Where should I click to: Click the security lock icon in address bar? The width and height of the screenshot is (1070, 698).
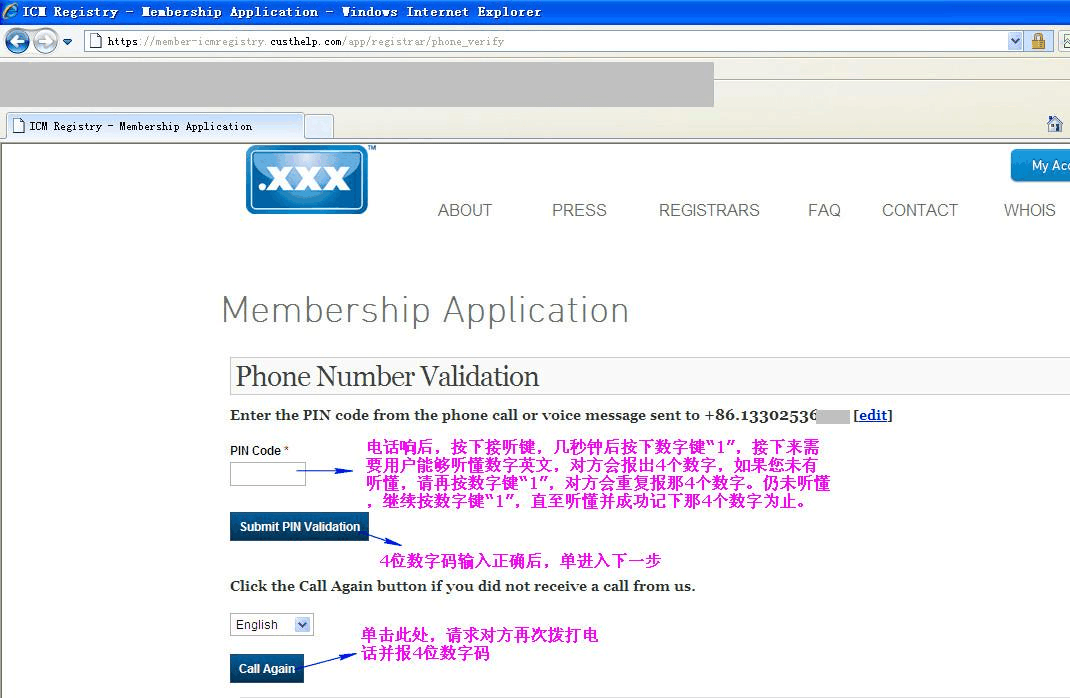tap(1038, 41)
